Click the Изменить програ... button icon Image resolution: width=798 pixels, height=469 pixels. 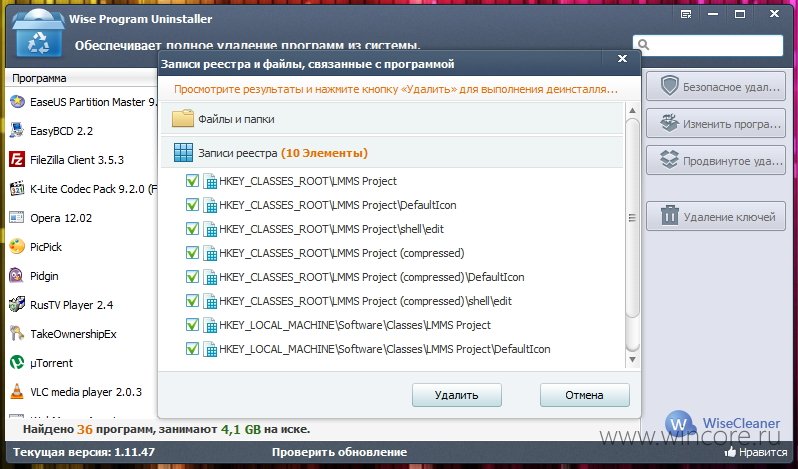(x=669, y=123)
